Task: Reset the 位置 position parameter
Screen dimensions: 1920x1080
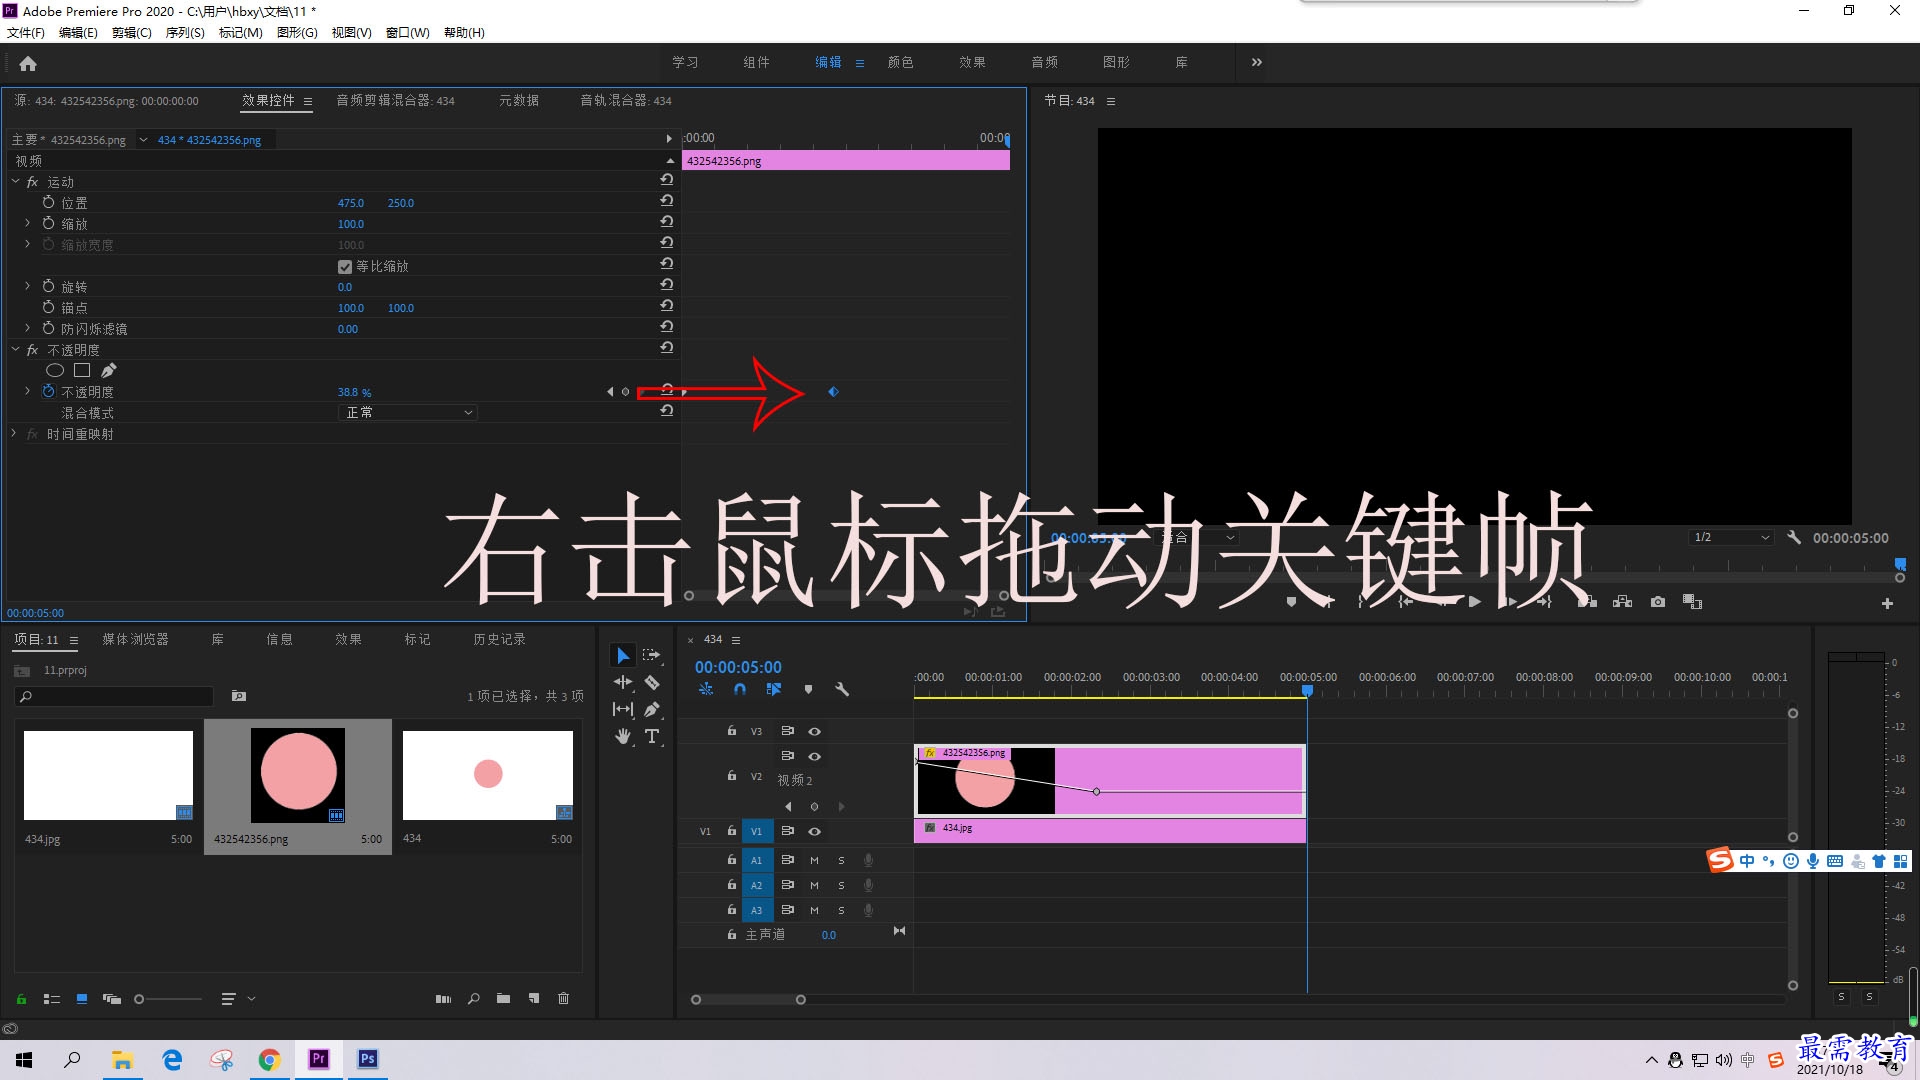Action: coord(667,201)
